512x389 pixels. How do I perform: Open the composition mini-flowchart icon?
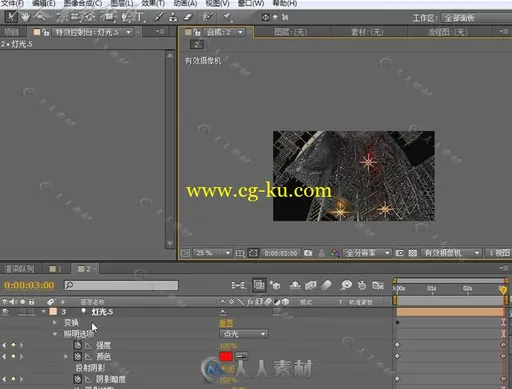pos(238,285)
